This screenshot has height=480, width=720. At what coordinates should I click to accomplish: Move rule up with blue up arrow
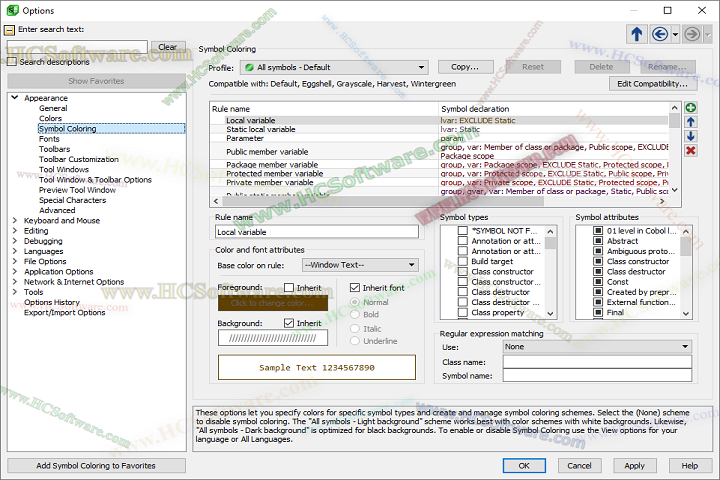(x=691, y=121)
